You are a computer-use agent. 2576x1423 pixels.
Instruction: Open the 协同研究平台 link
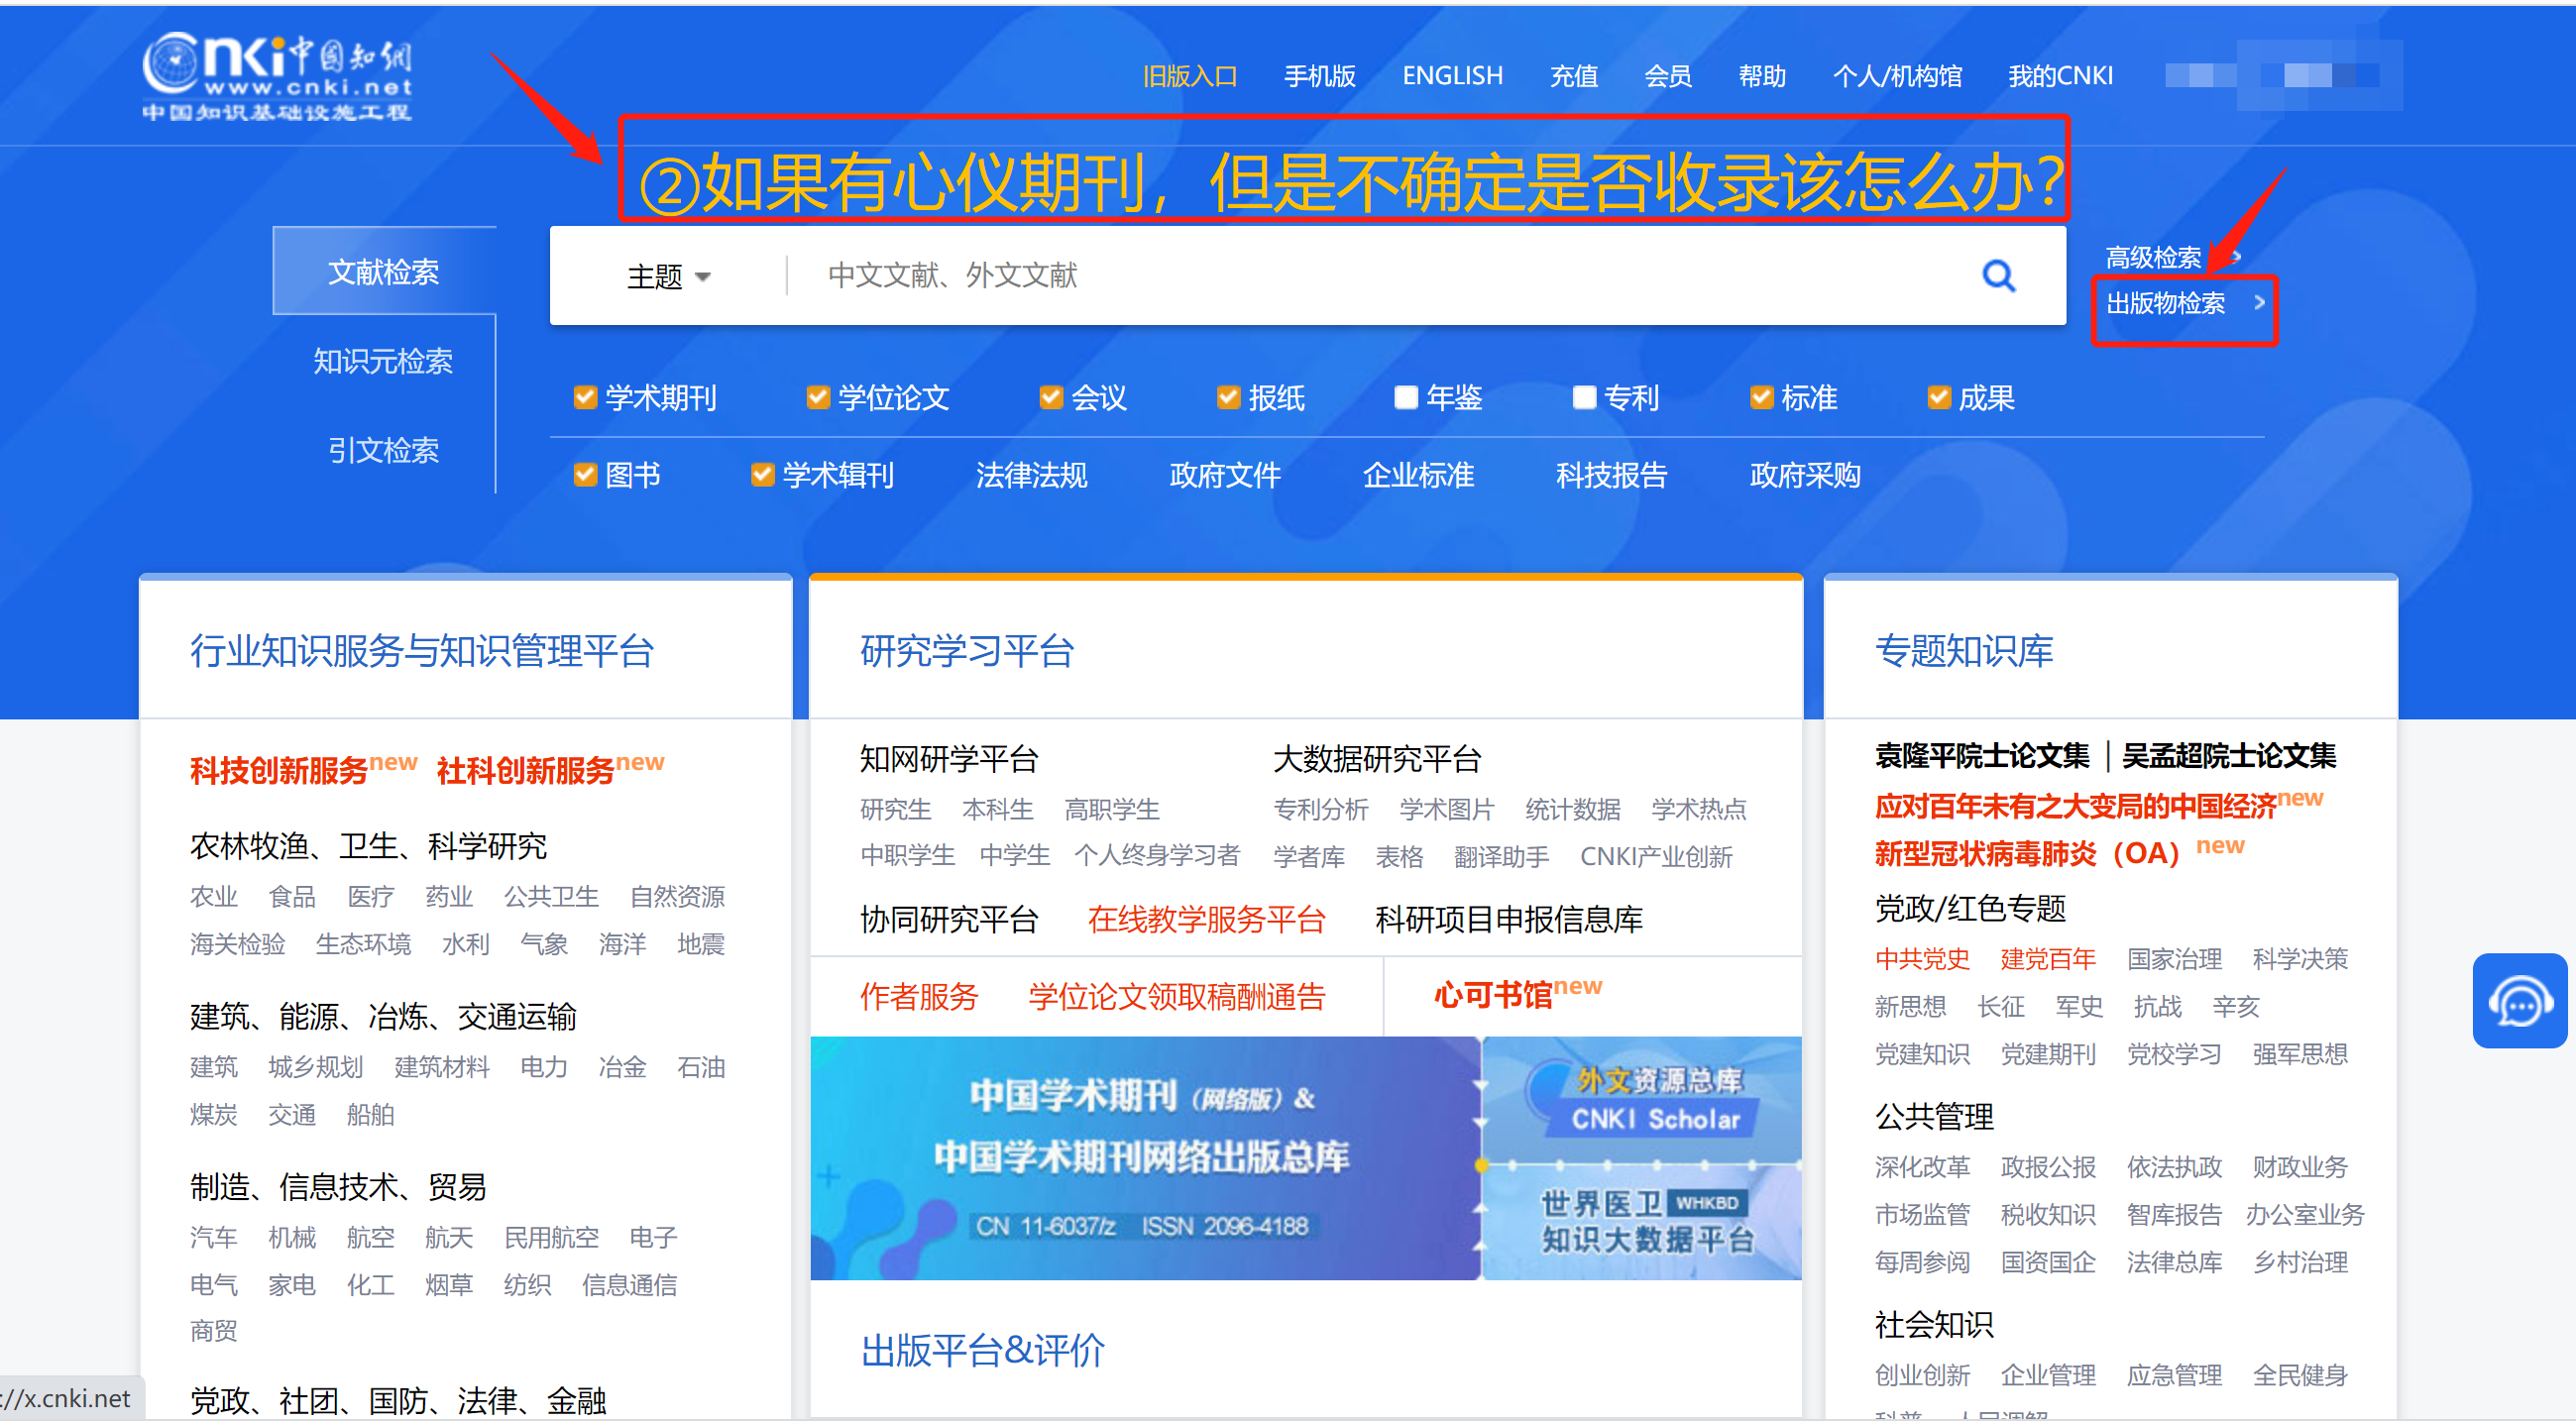(x=949, y=919)
